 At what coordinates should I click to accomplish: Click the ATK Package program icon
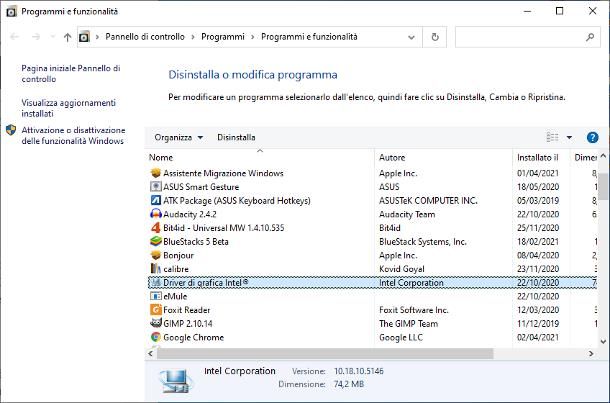(x=156, y=200)
